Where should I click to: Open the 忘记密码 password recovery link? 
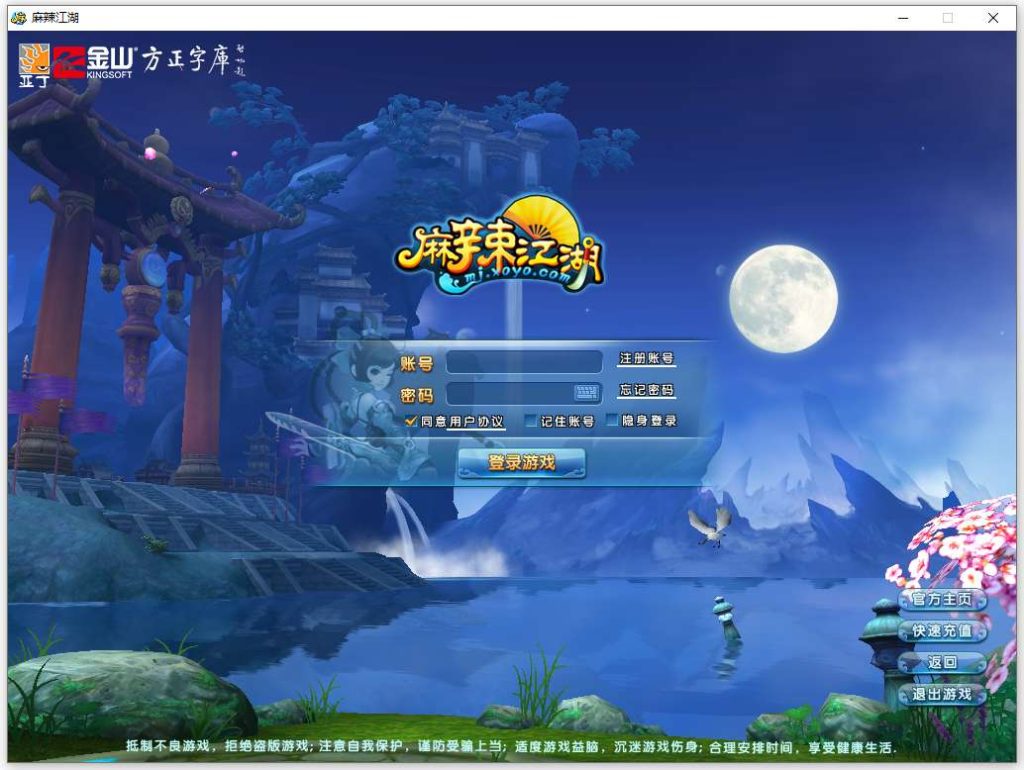[645, 391]
